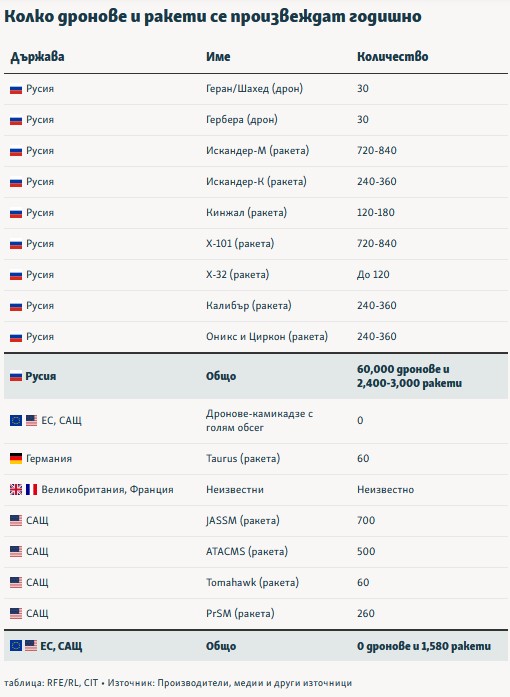This screenshot has width=510, height=697.
Task: Click the German flag next to Германия
Action: [x=16, y=458]
